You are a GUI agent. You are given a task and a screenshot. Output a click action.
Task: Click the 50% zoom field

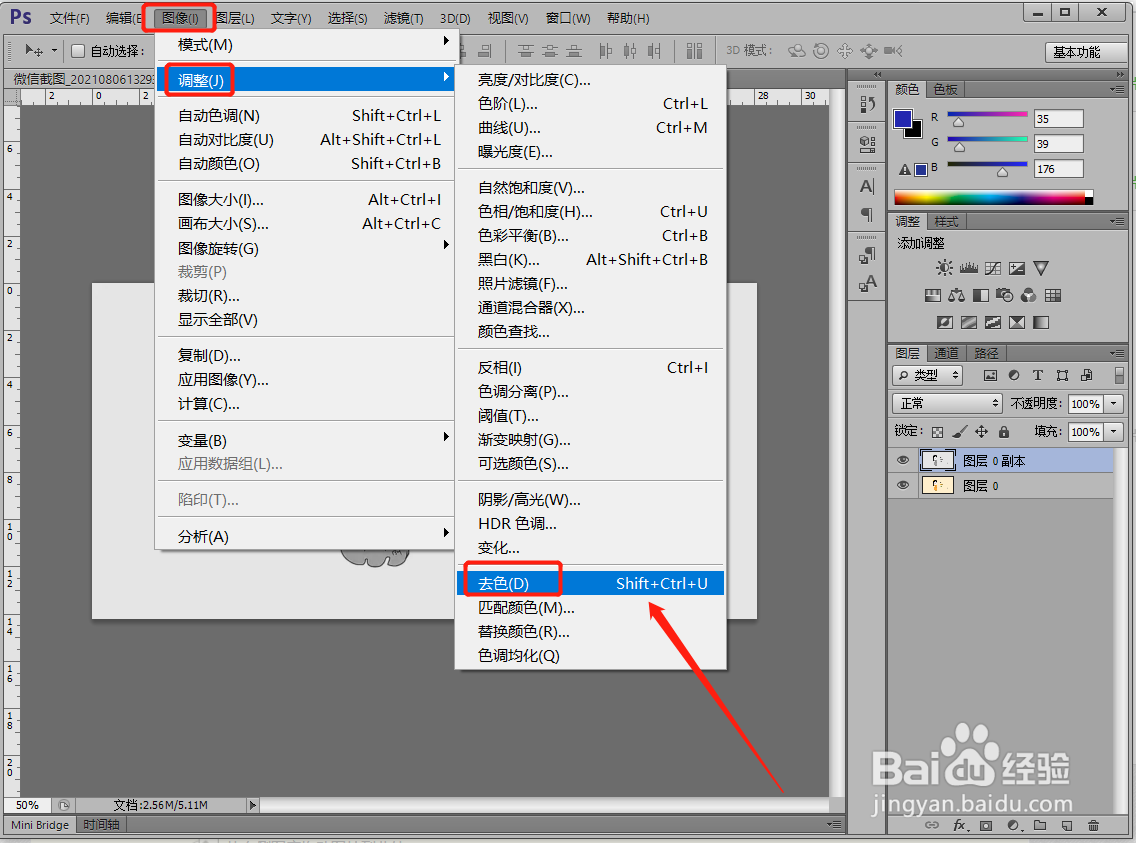28,805
